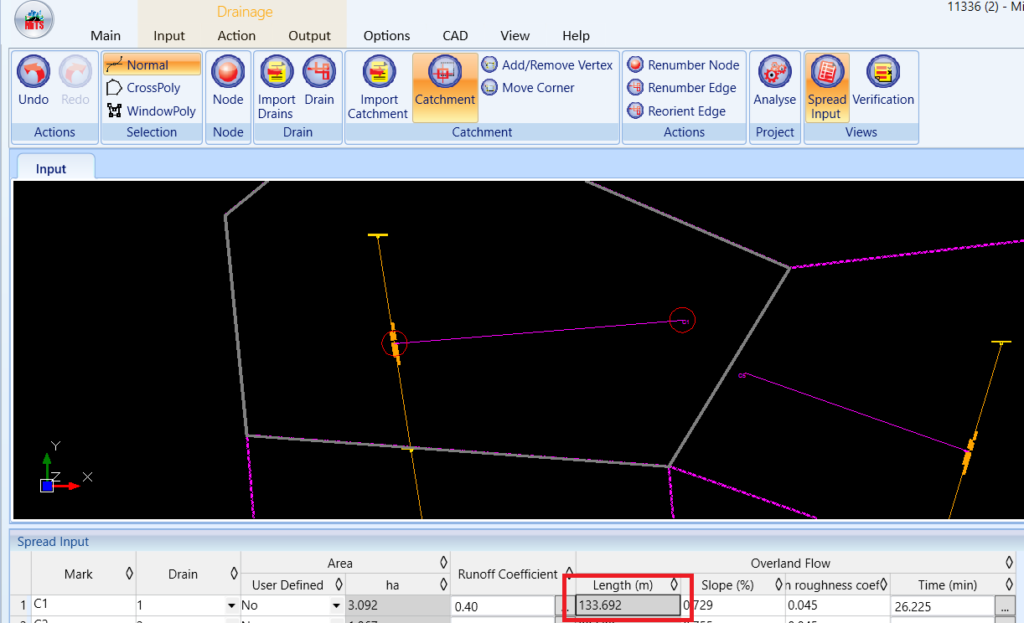The height and width of the screenshot is (623, 1024).
Task: Click the Mark column header diamond
Action: coord(129,573)
